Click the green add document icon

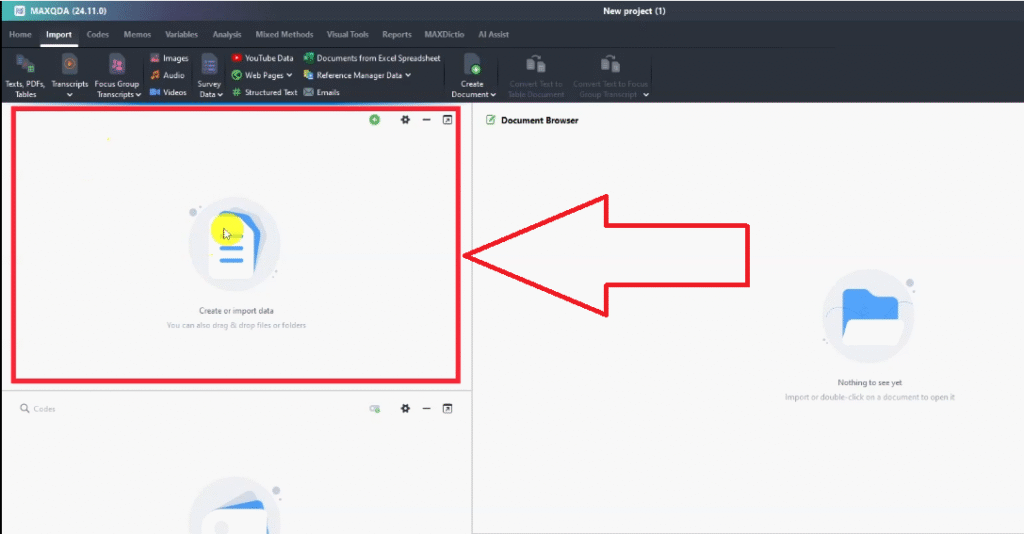point(374,120)
